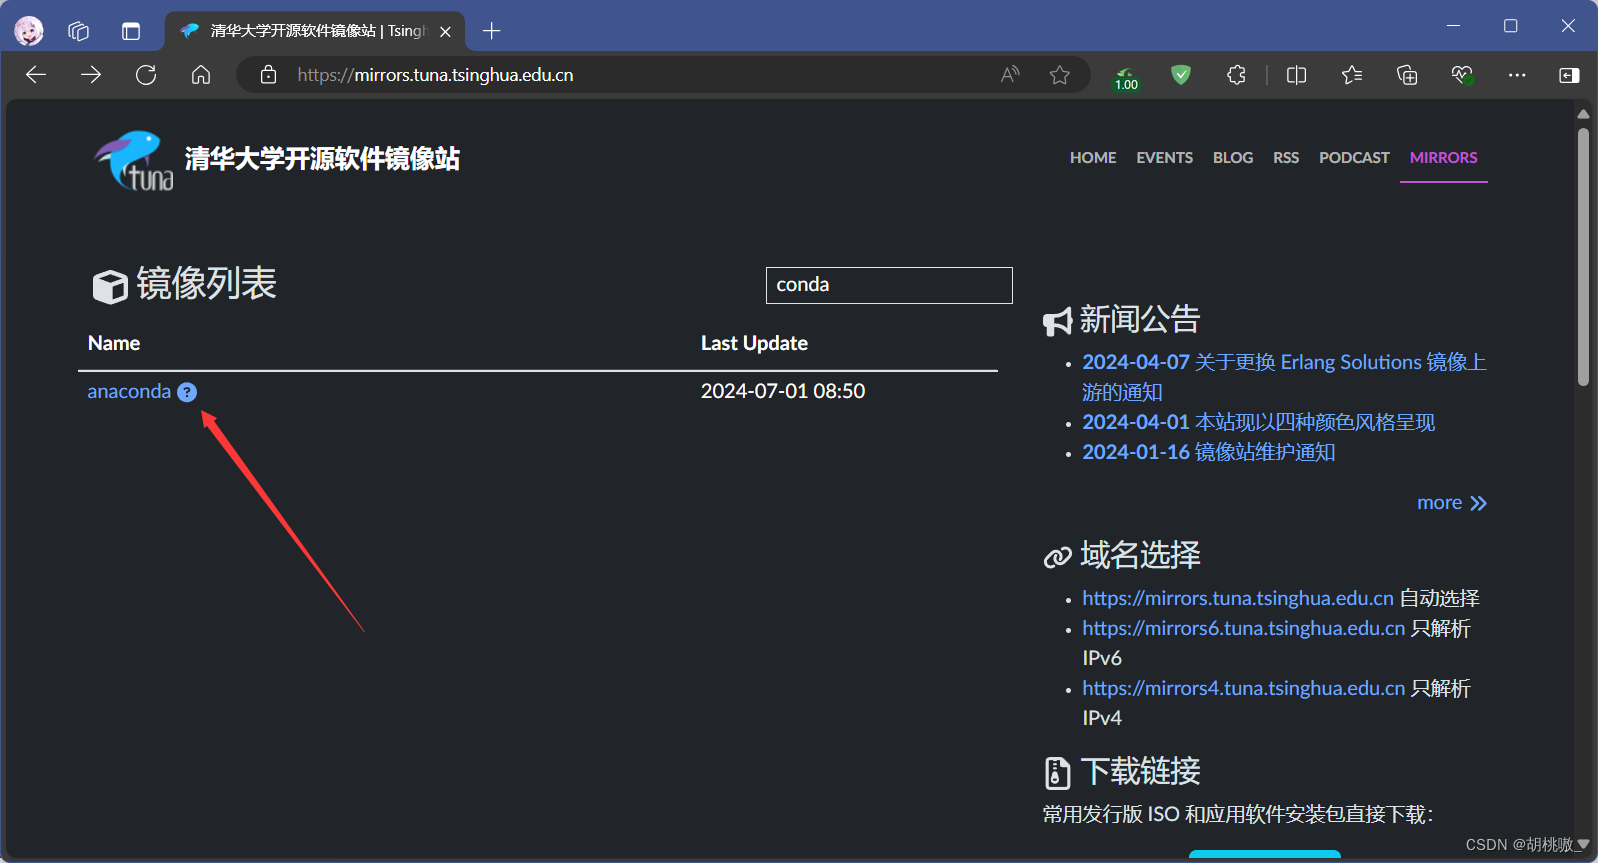Maximize the browser window

1511,26
